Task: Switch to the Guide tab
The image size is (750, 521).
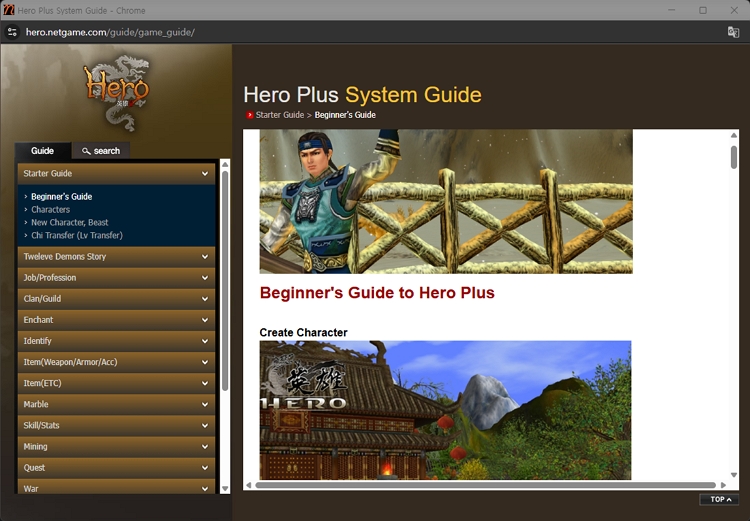Action: (43, 151)
